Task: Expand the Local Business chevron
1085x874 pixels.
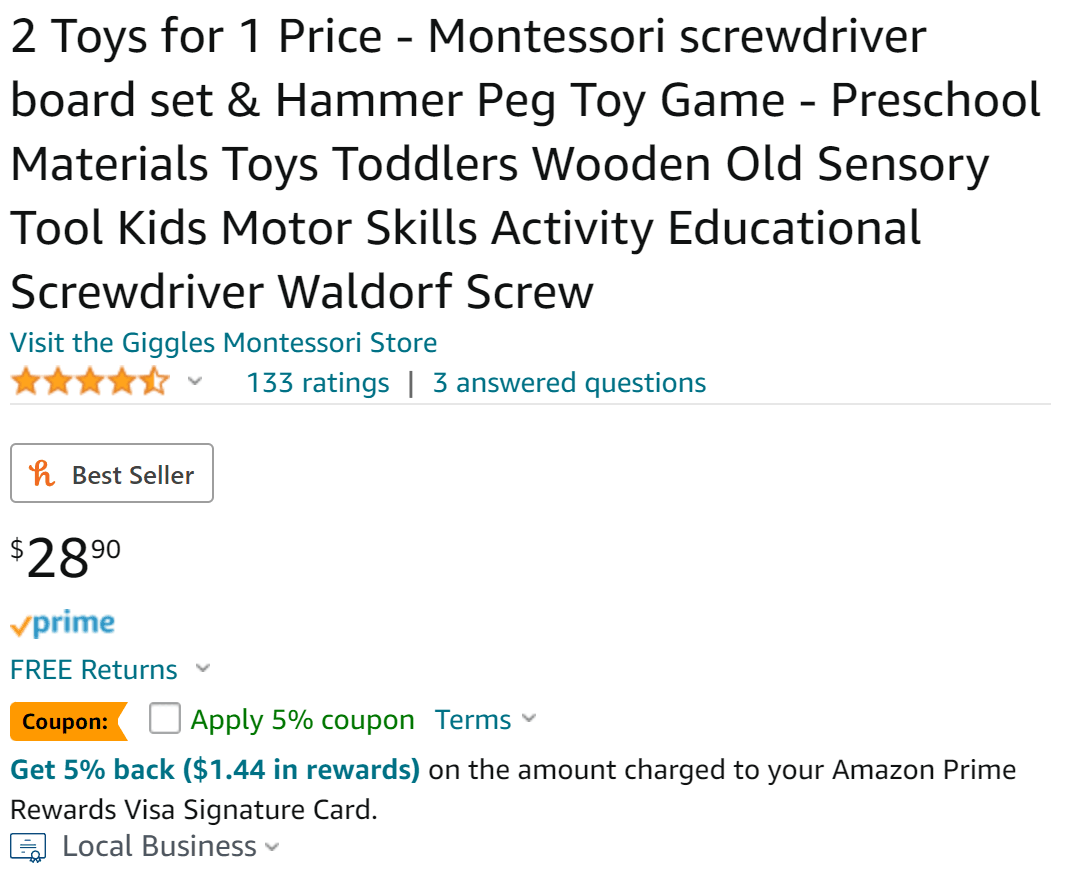Action: coord(271,848)
